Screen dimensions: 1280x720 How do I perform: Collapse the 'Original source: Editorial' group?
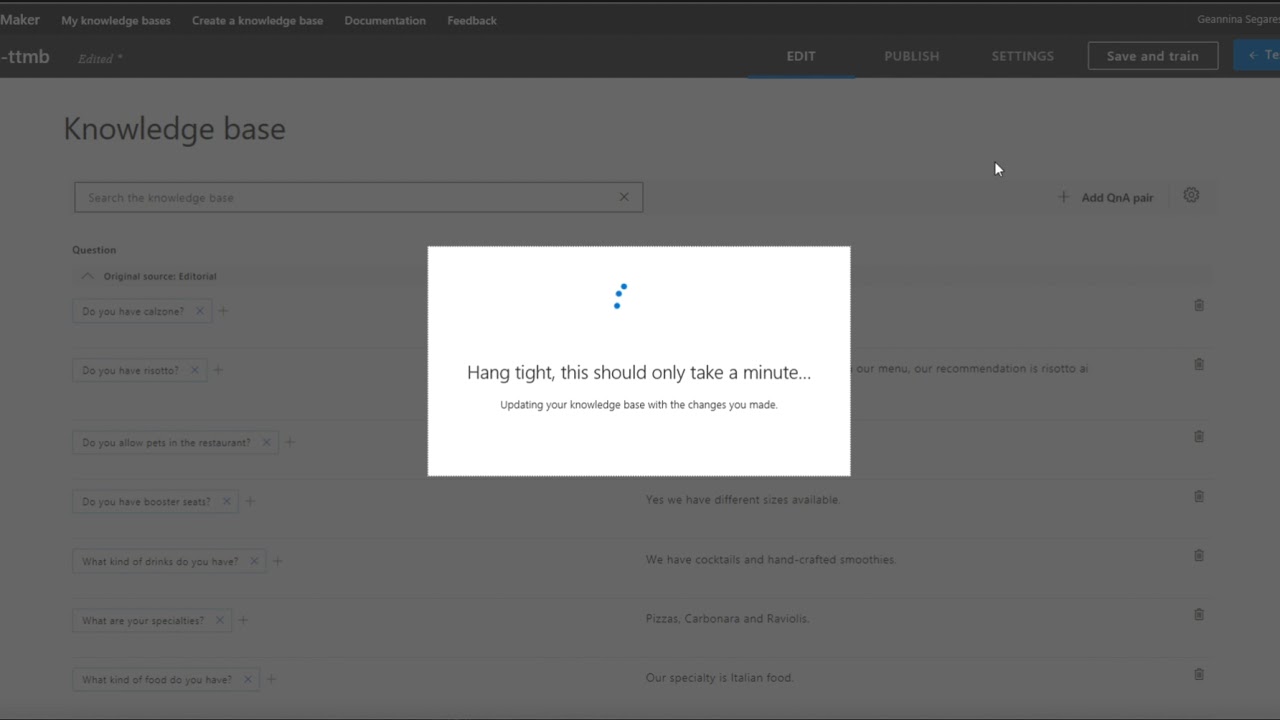[88, 276]
